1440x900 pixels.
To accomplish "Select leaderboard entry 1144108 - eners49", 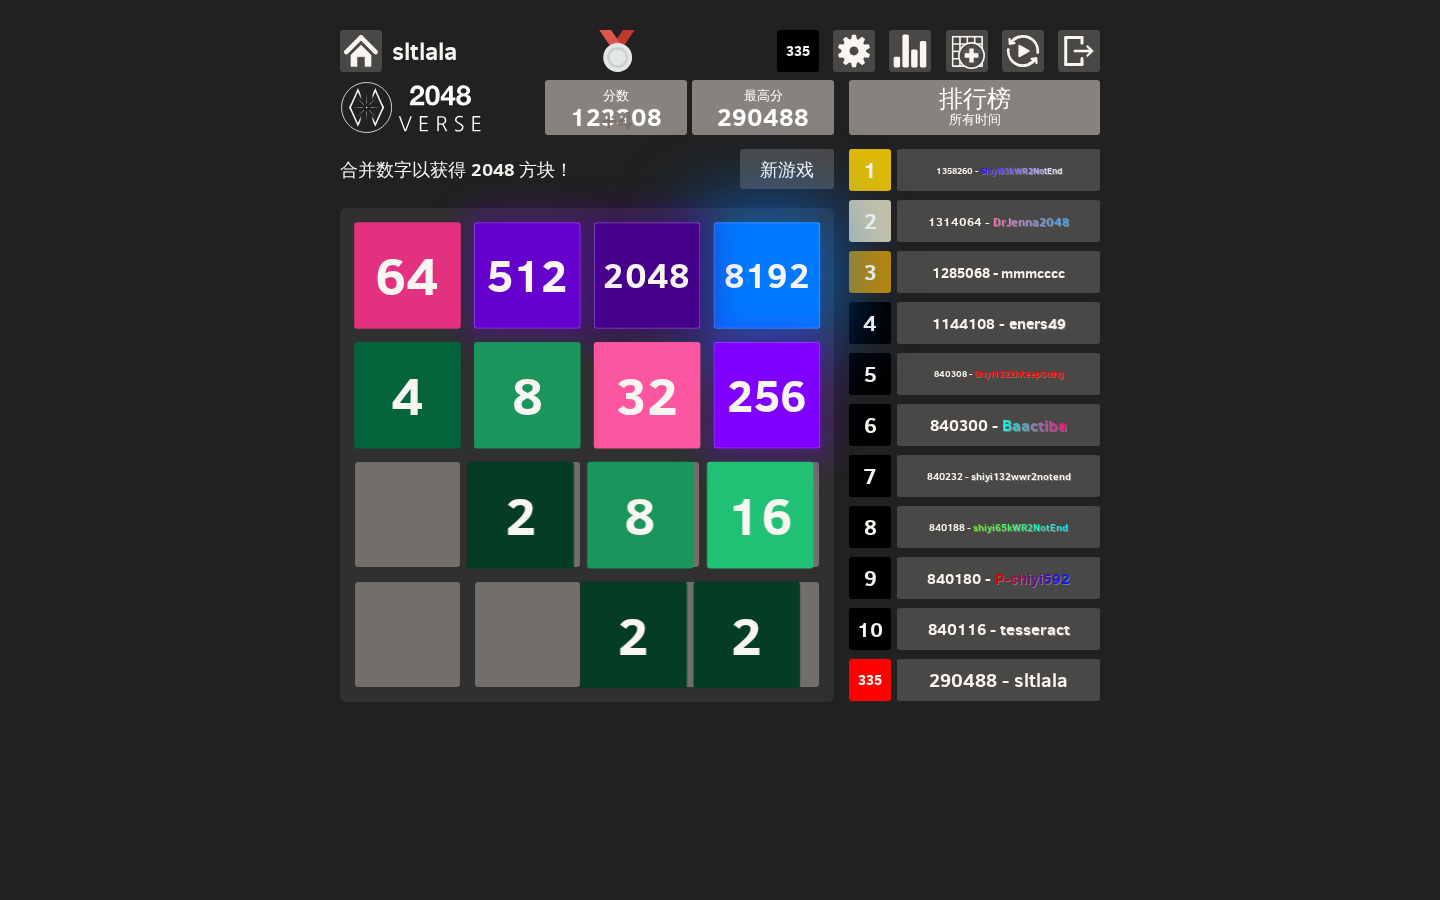I will coord(998,323).
